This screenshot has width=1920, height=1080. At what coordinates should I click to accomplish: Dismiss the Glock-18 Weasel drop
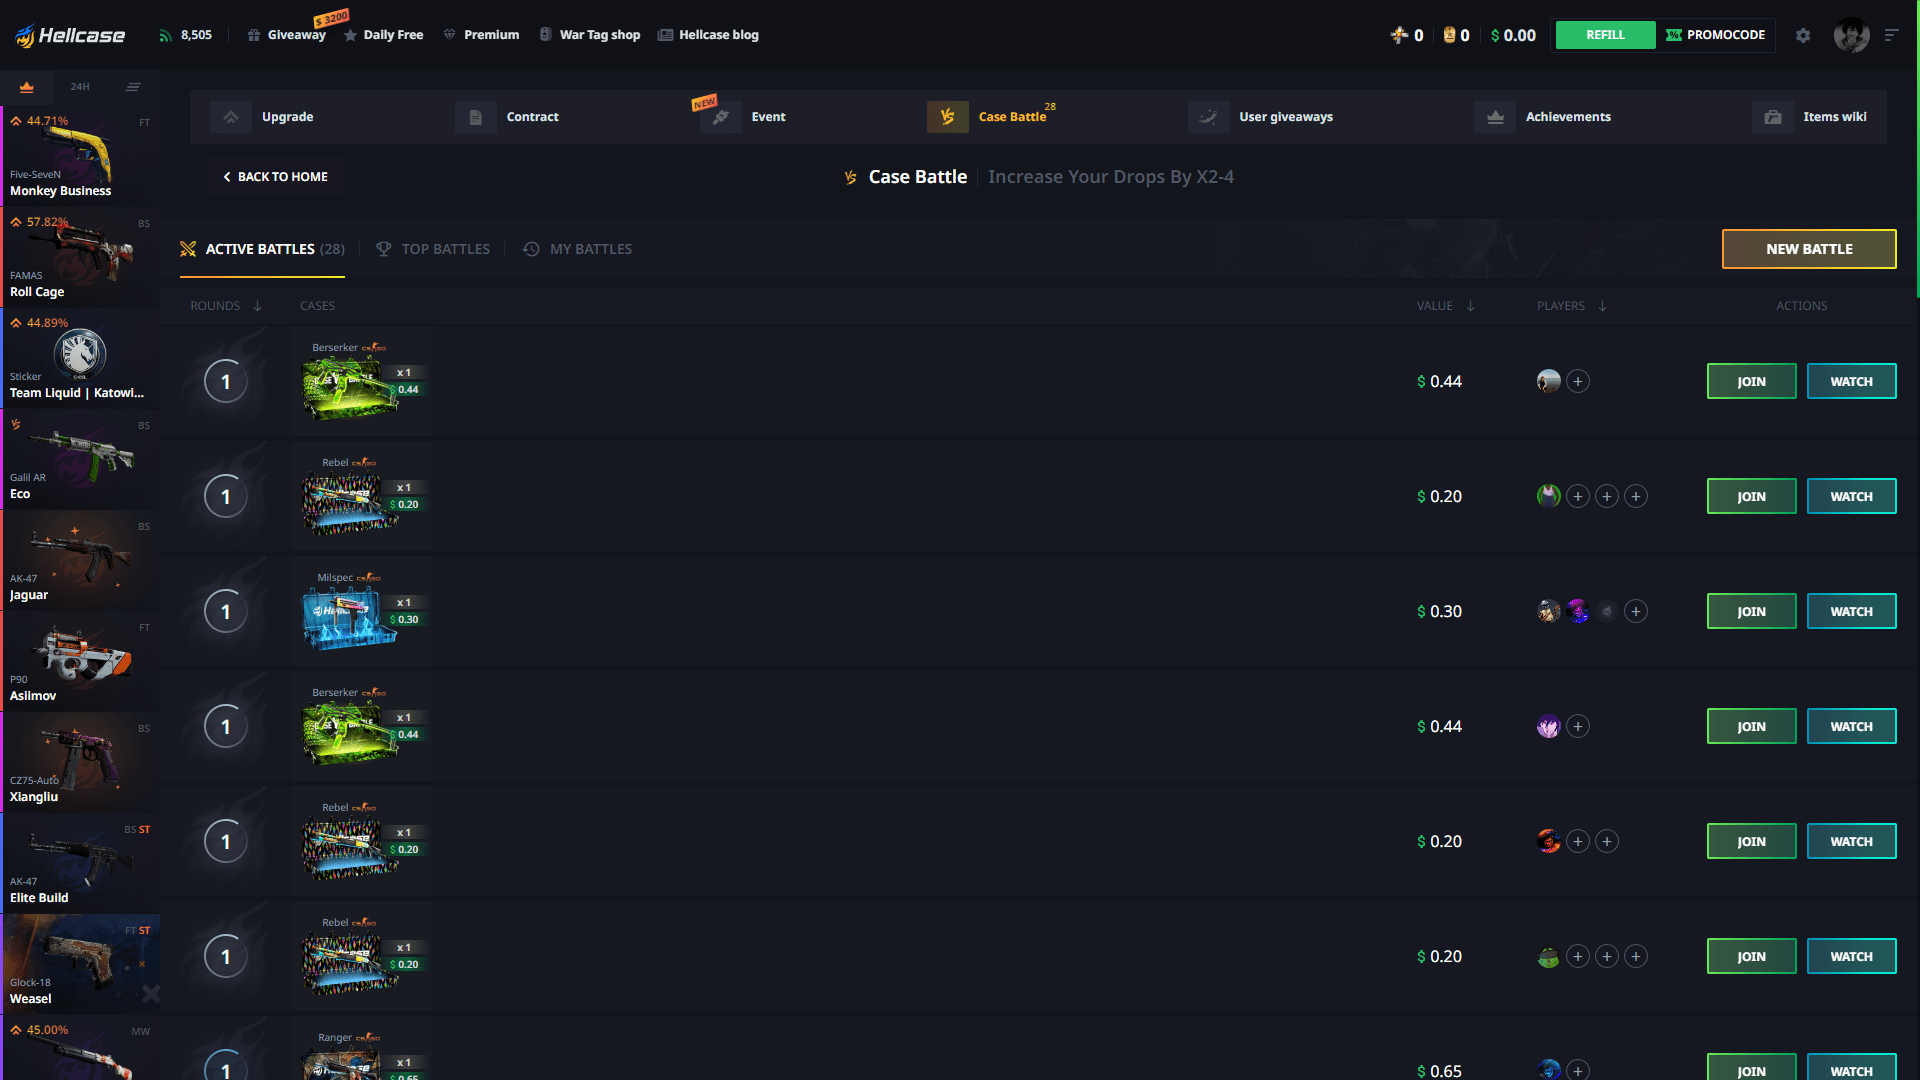tap(151, 994)
